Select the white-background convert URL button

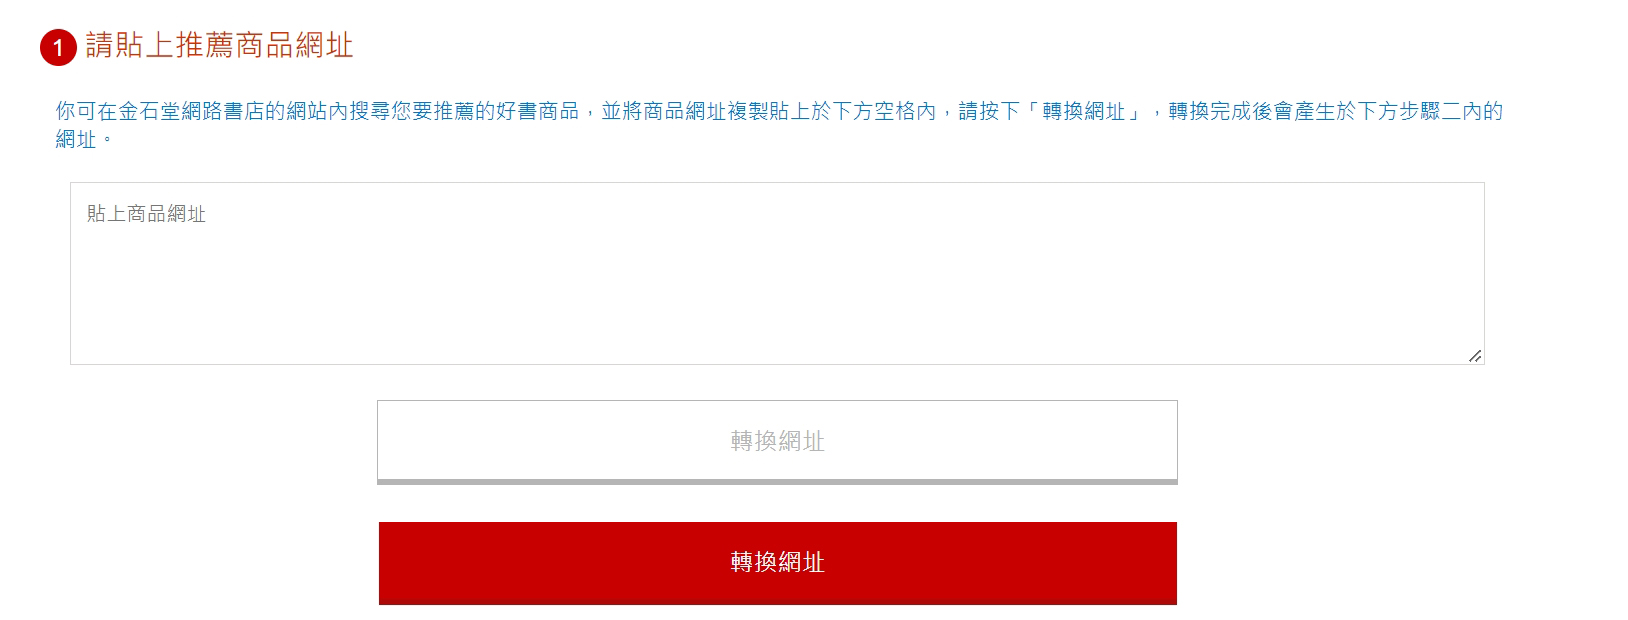(x=777, y=442)
